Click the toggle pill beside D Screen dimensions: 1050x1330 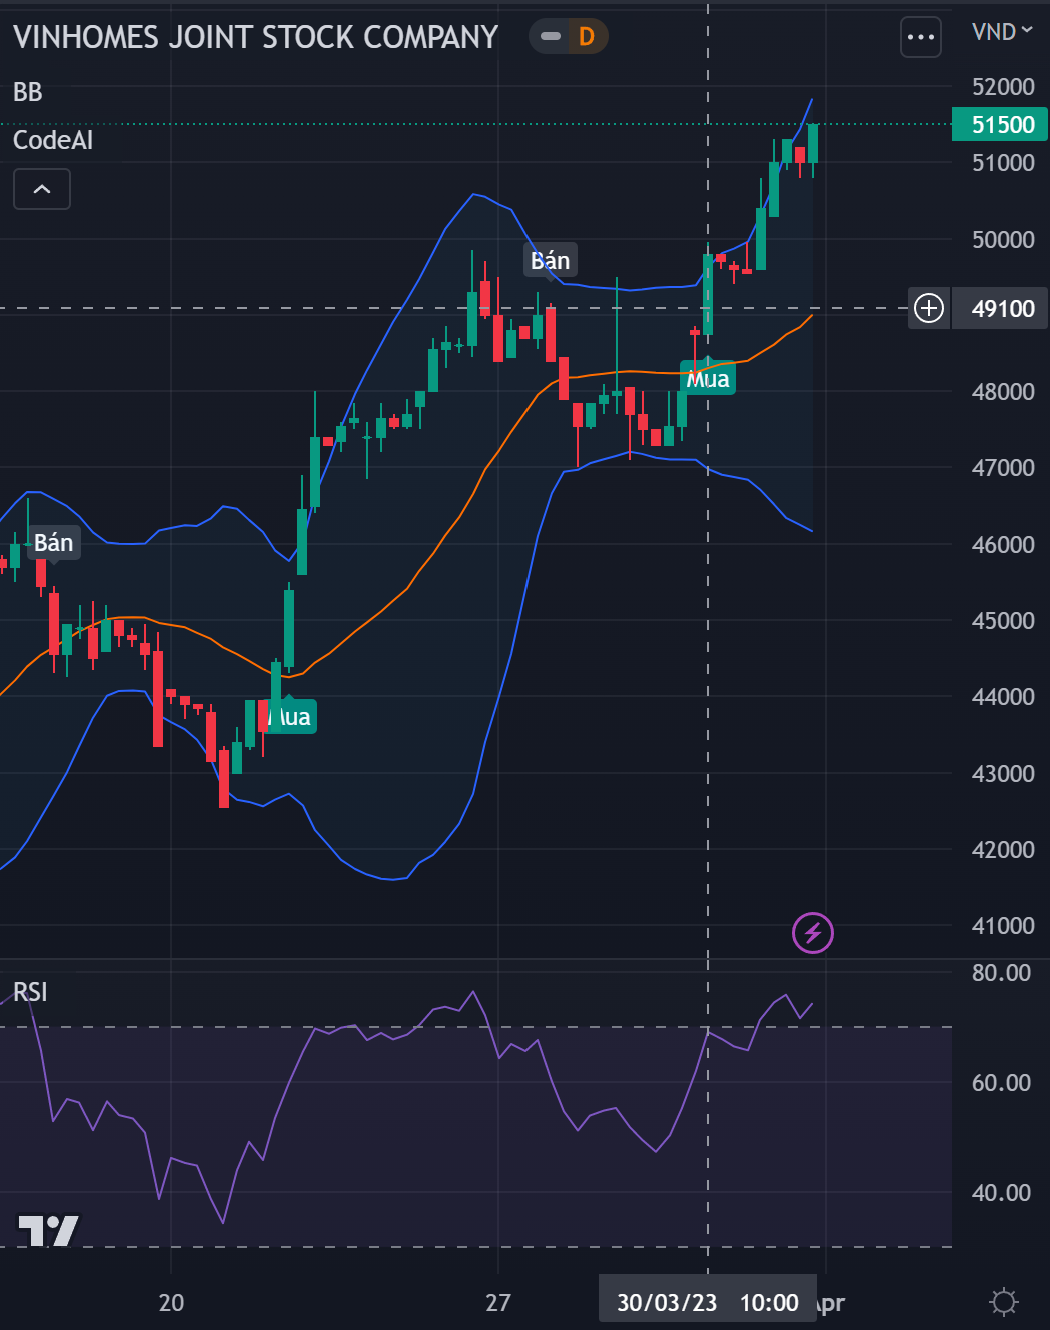pos(551,37)
